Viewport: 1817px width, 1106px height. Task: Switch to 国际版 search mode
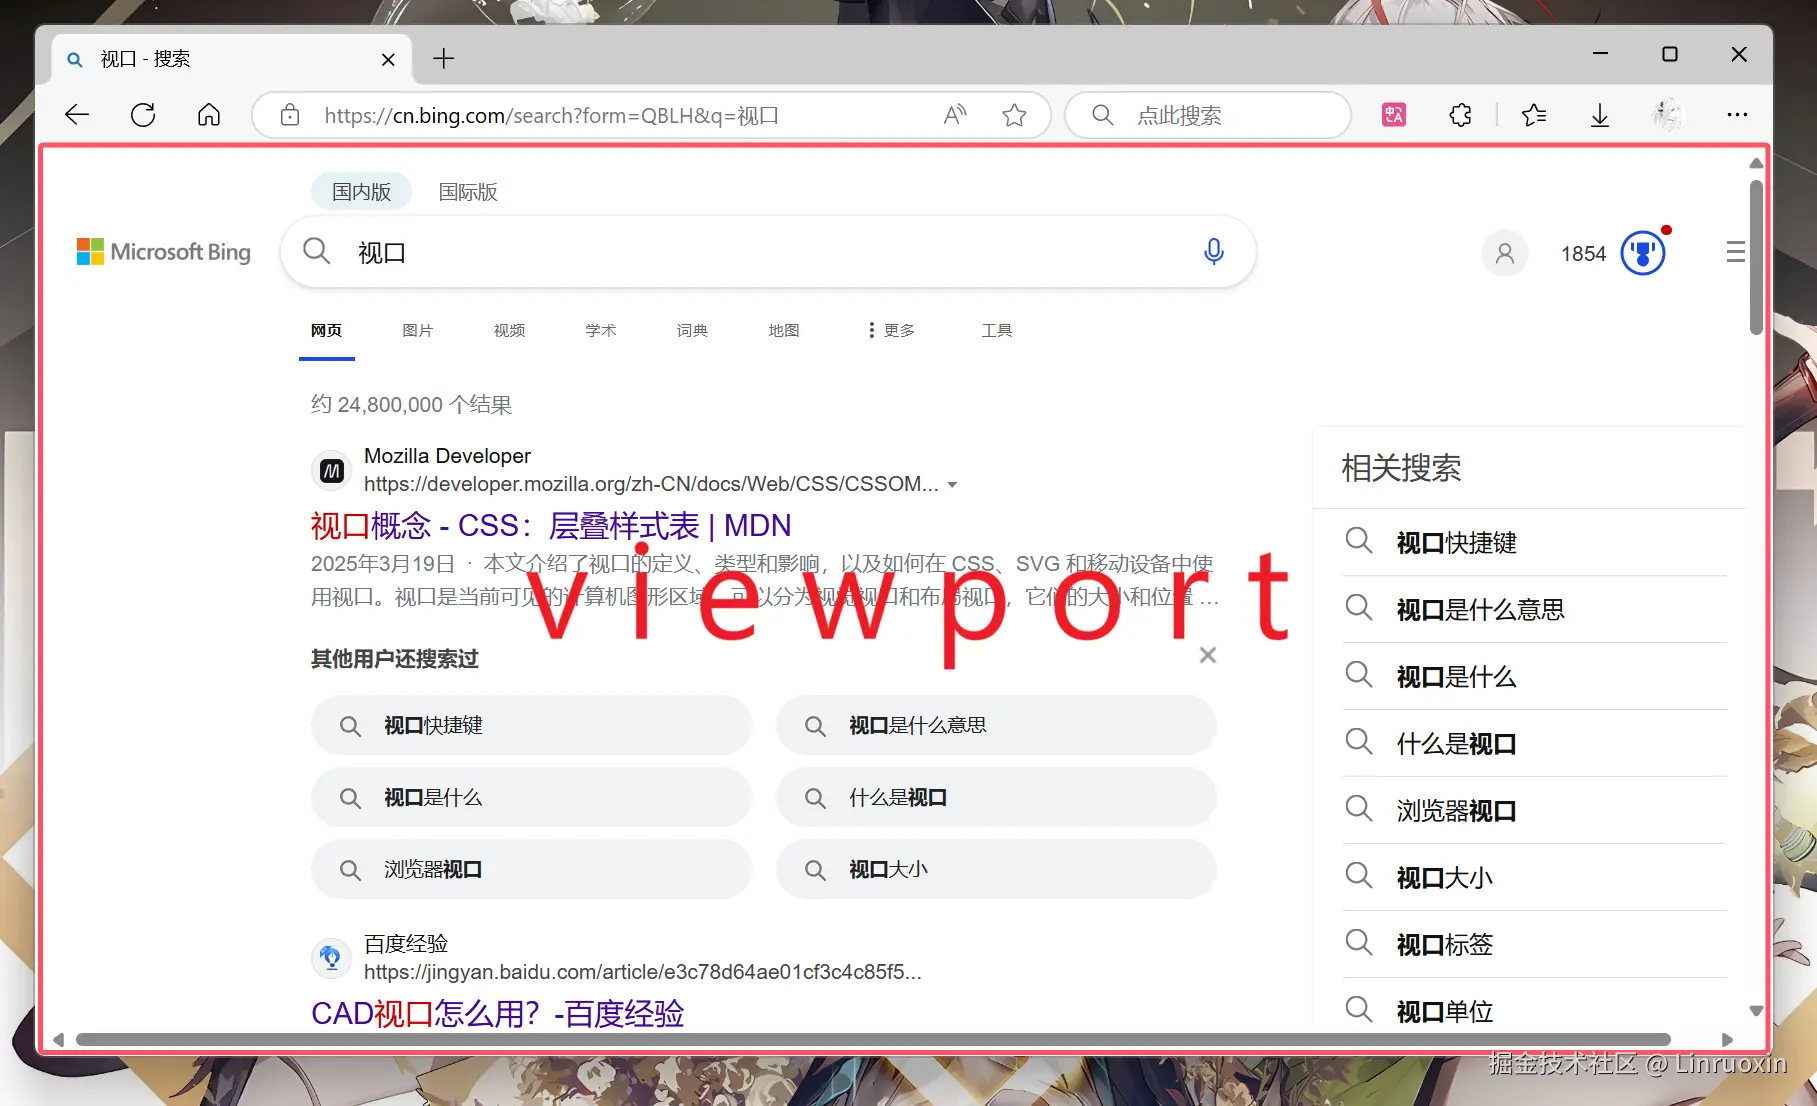pos(468,192)
